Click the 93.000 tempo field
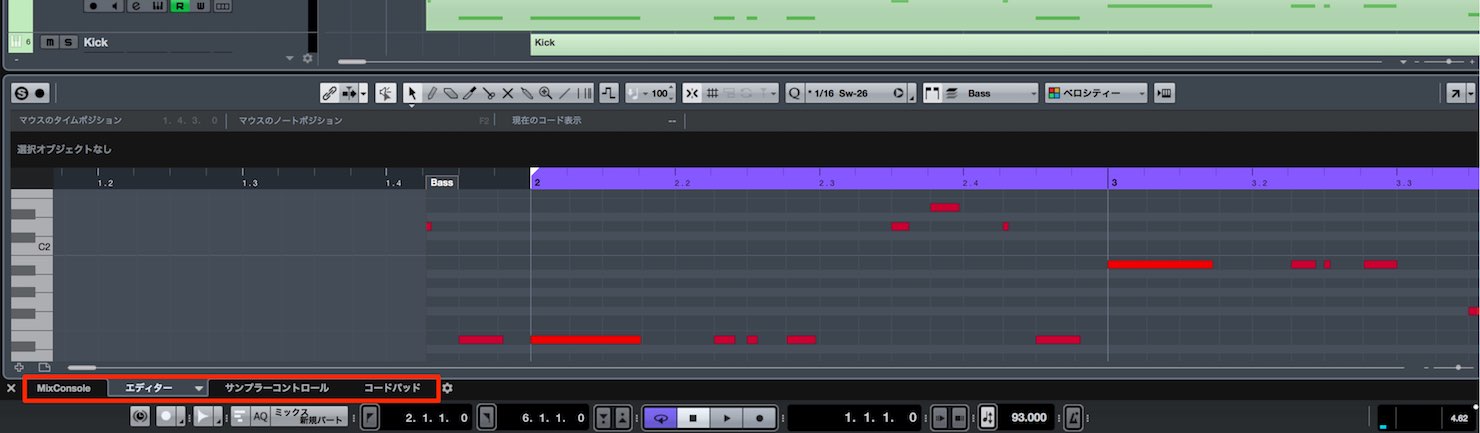1480x433 pixels. (1028, 417)
